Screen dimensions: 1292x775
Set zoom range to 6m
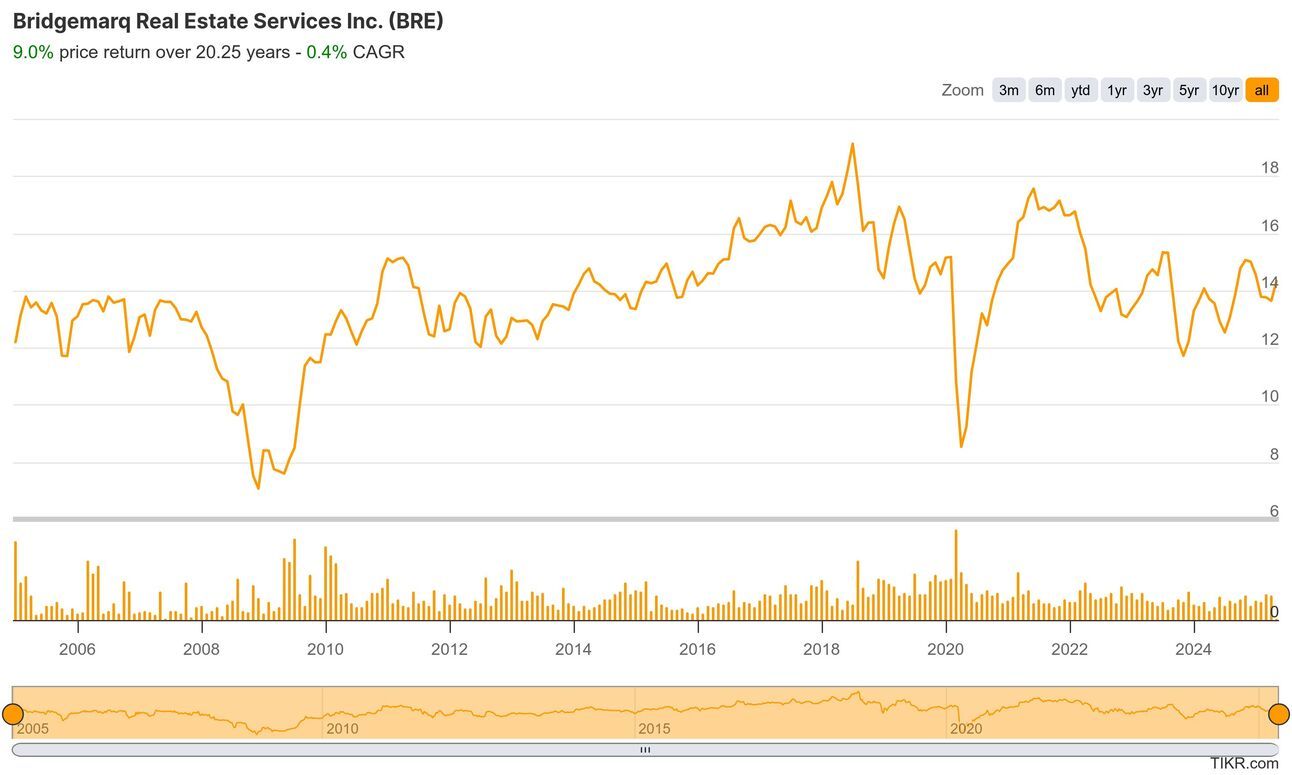(1045, 90)
